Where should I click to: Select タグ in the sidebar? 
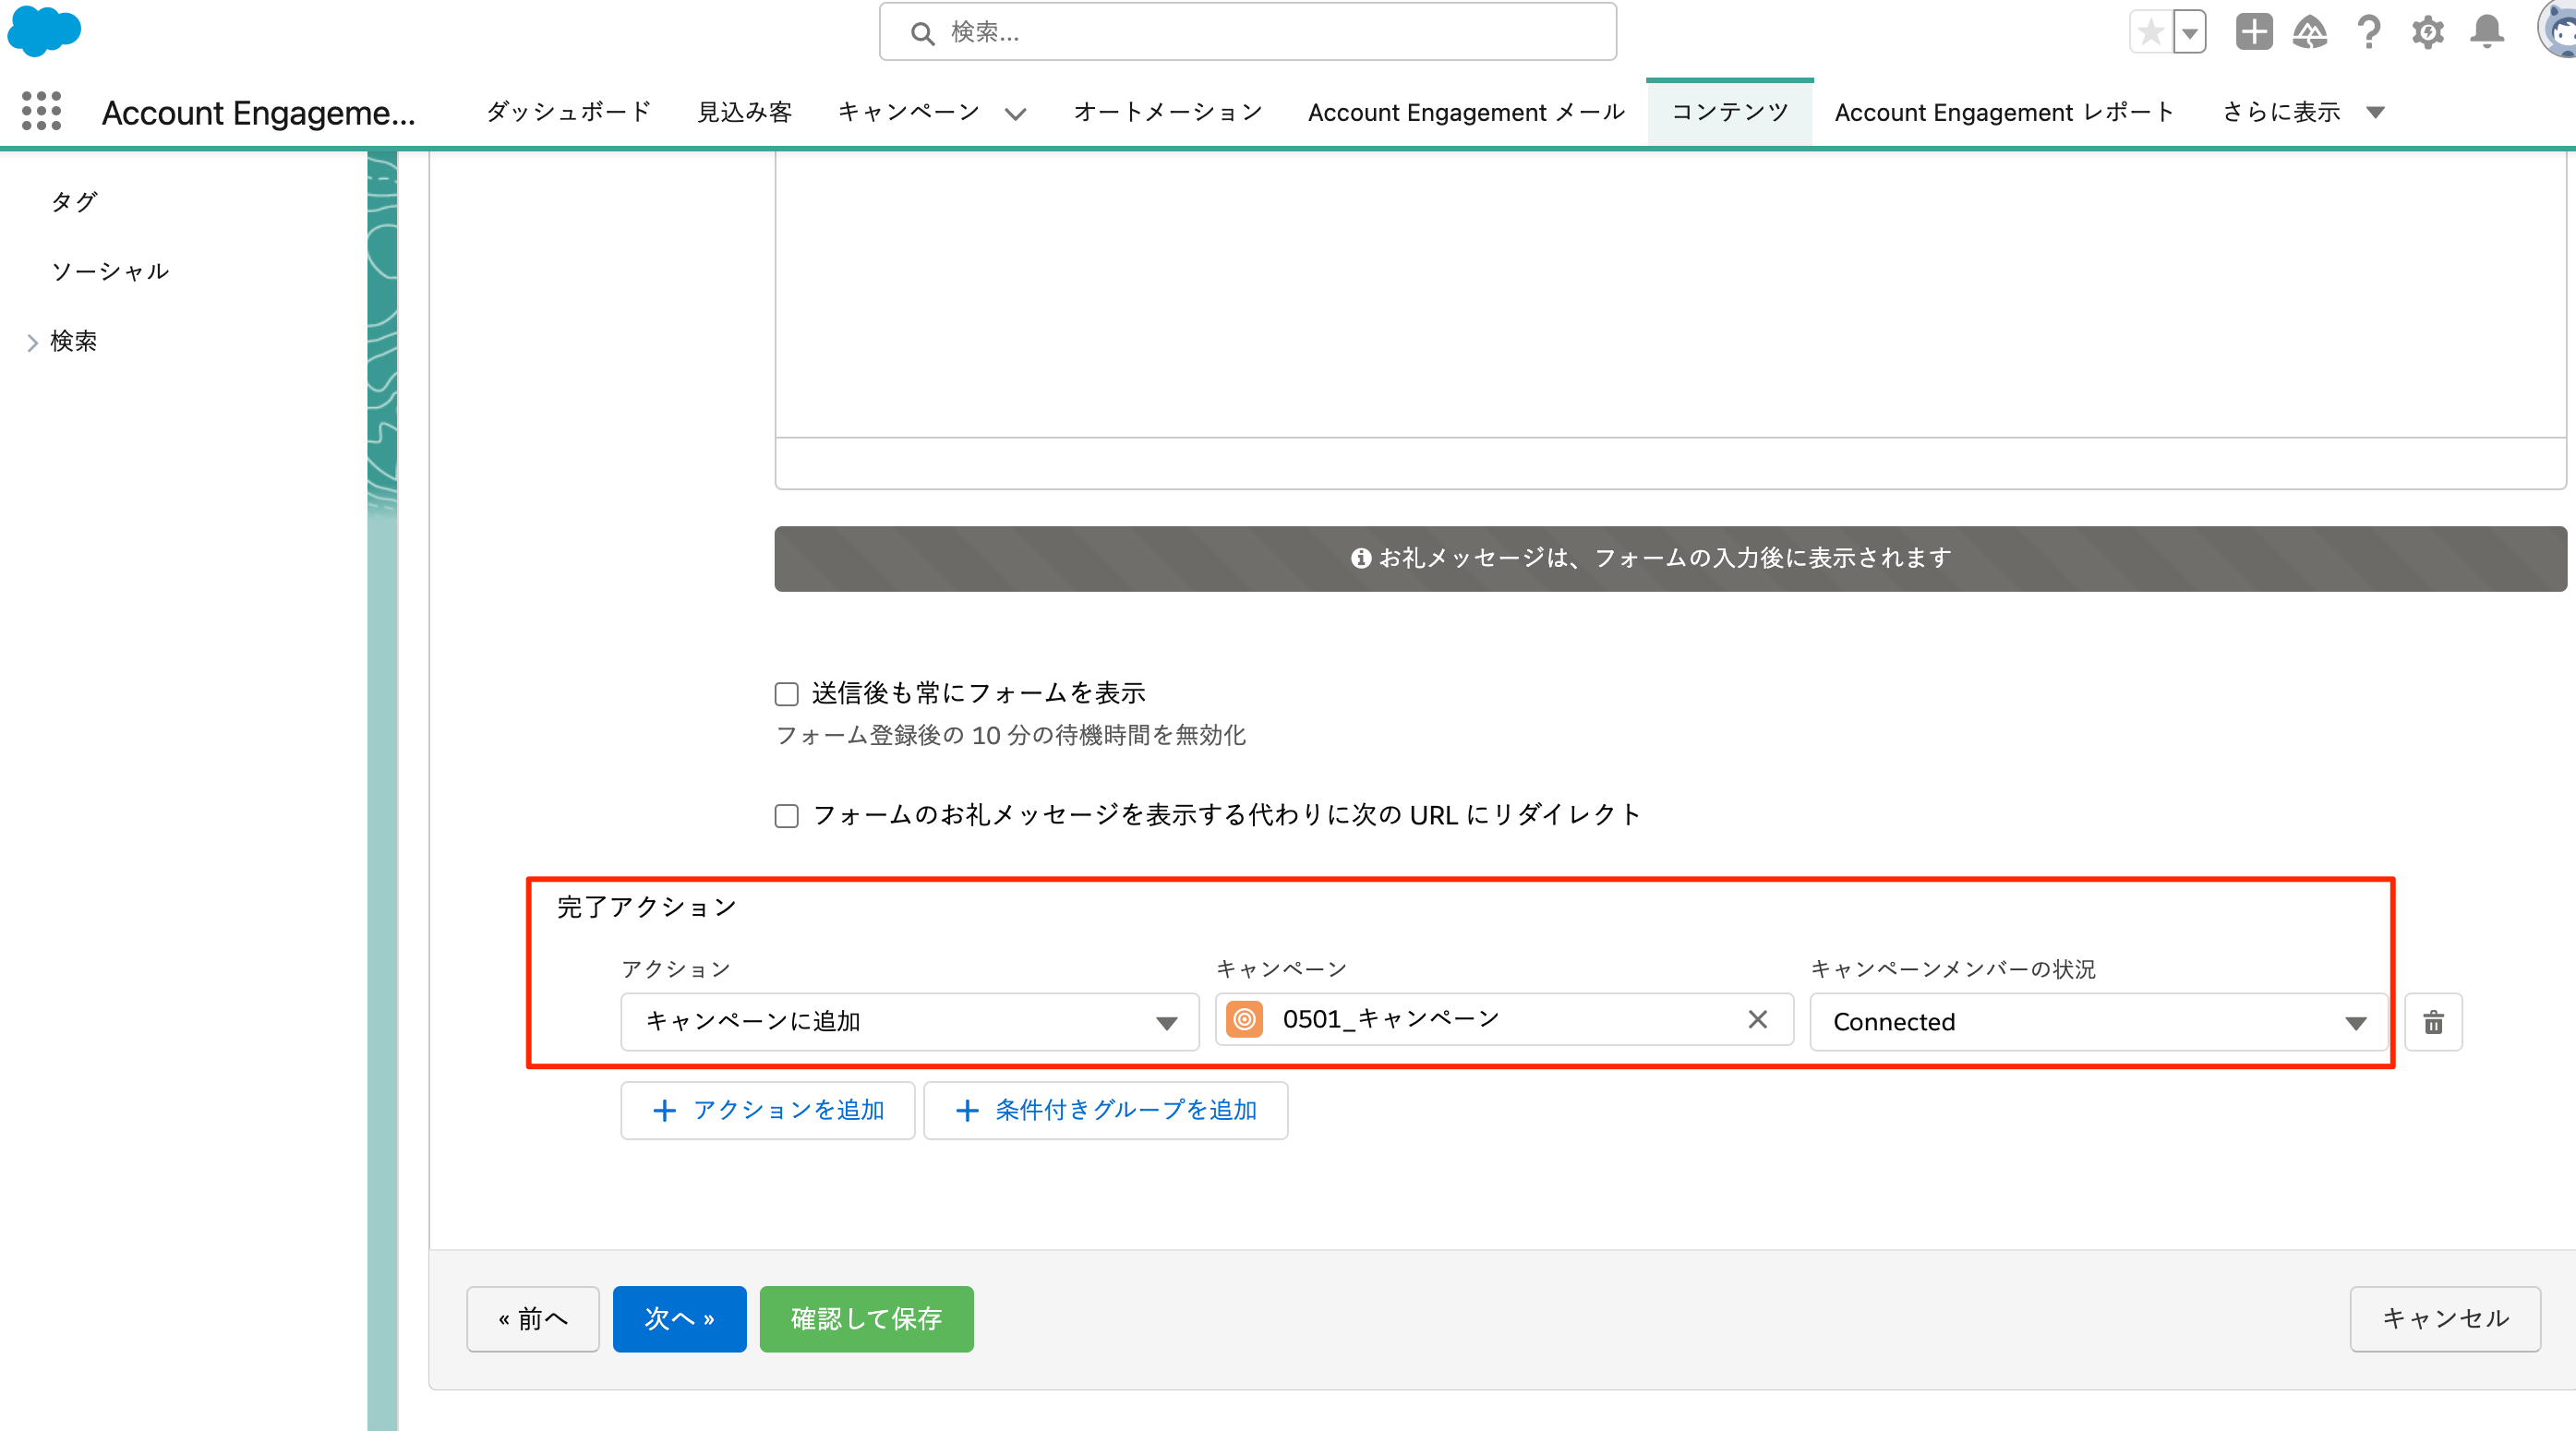click(x=74, y=201)
